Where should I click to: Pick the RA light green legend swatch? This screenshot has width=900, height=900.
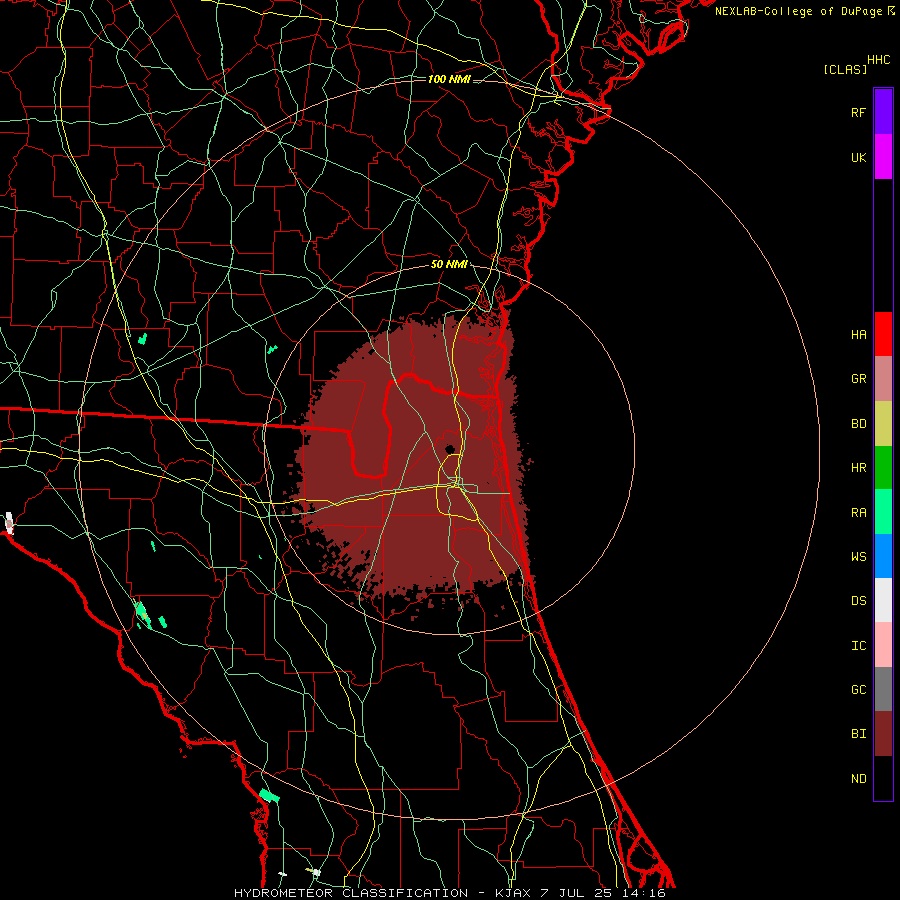(x=883, y=511)
